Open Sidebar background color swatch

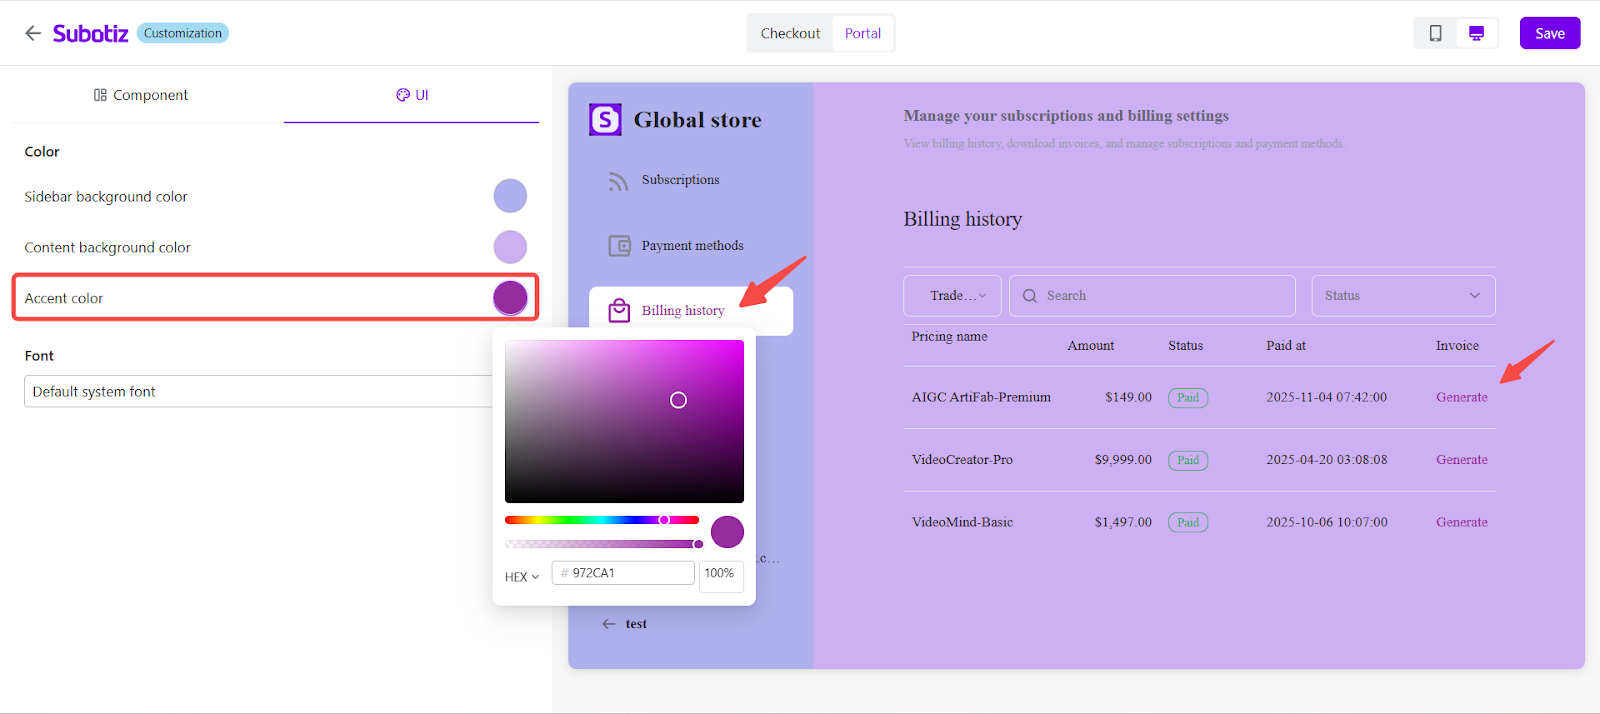510,196
